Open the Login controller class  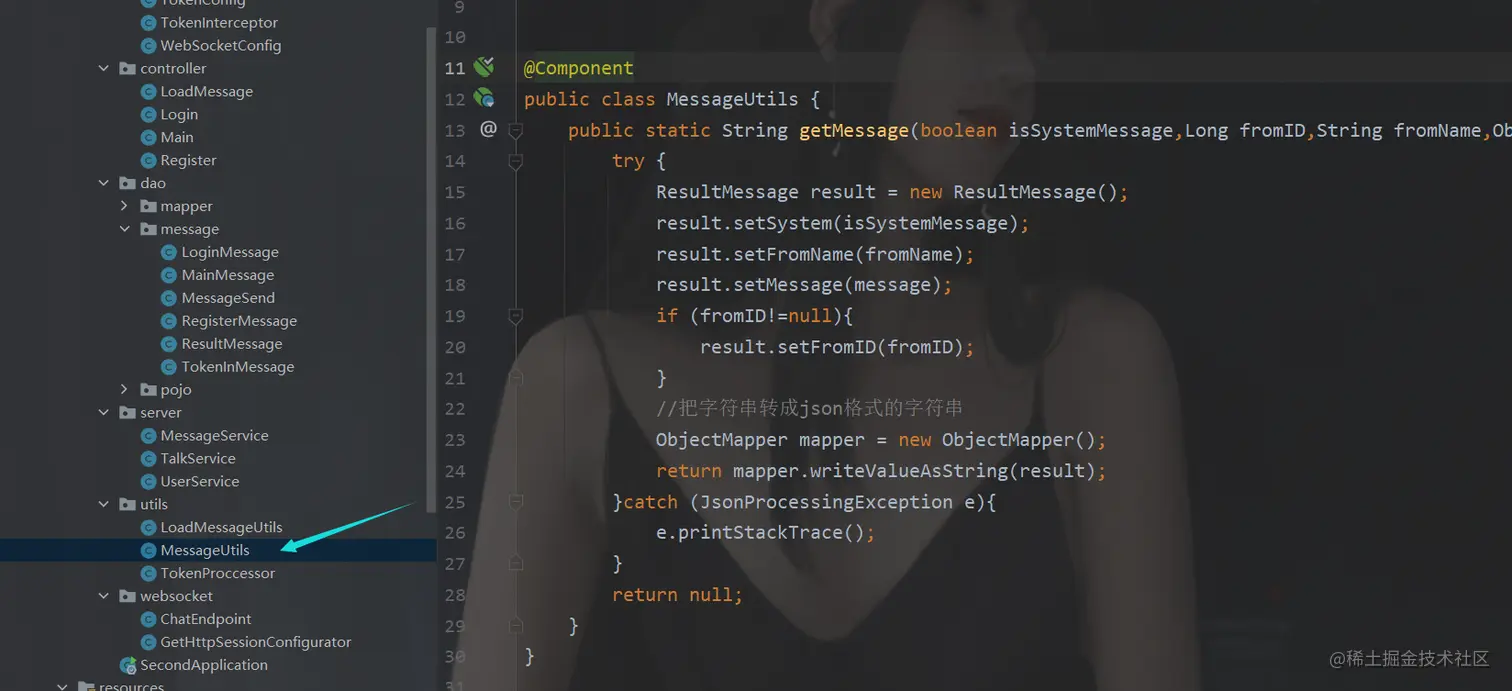coord(179,114)
